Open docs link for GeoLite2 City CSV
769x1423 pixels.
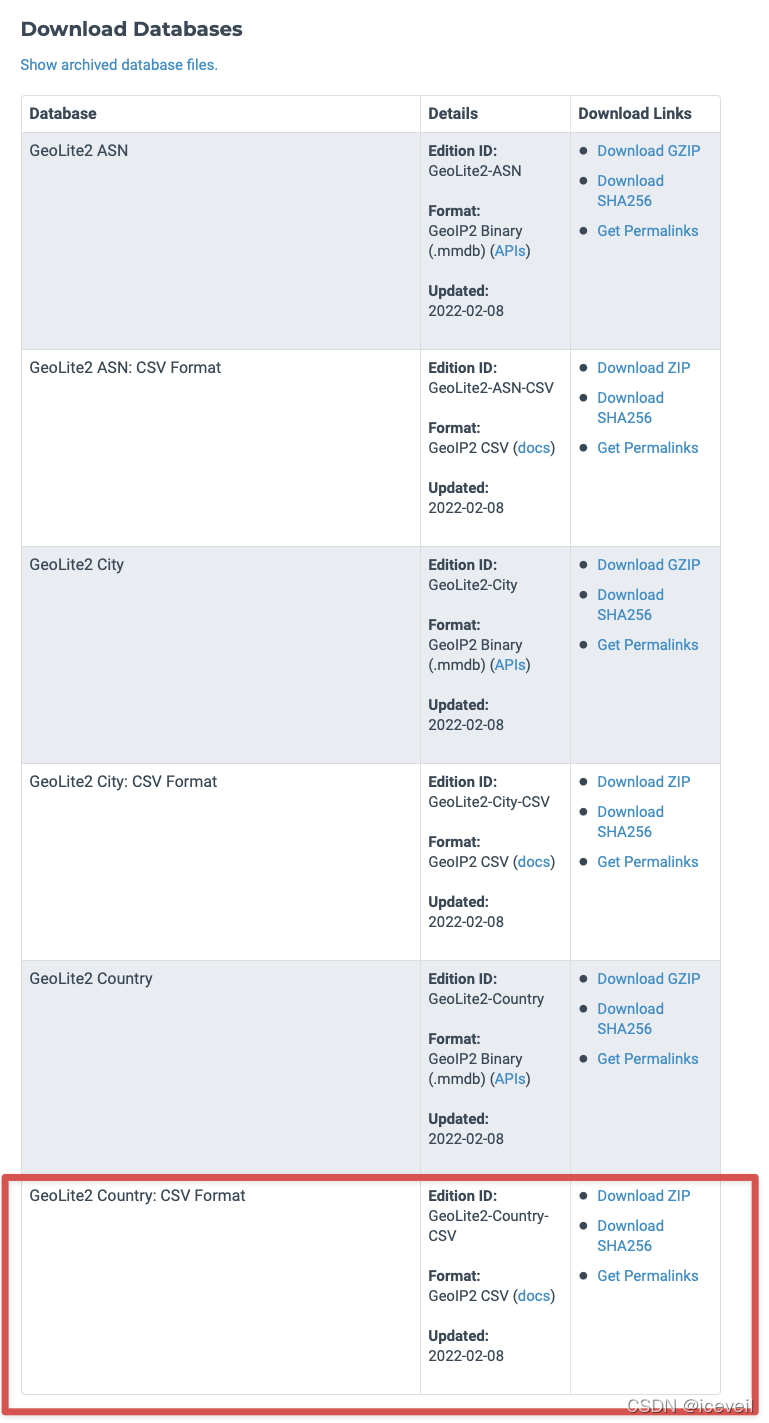(x=534, y=862)
